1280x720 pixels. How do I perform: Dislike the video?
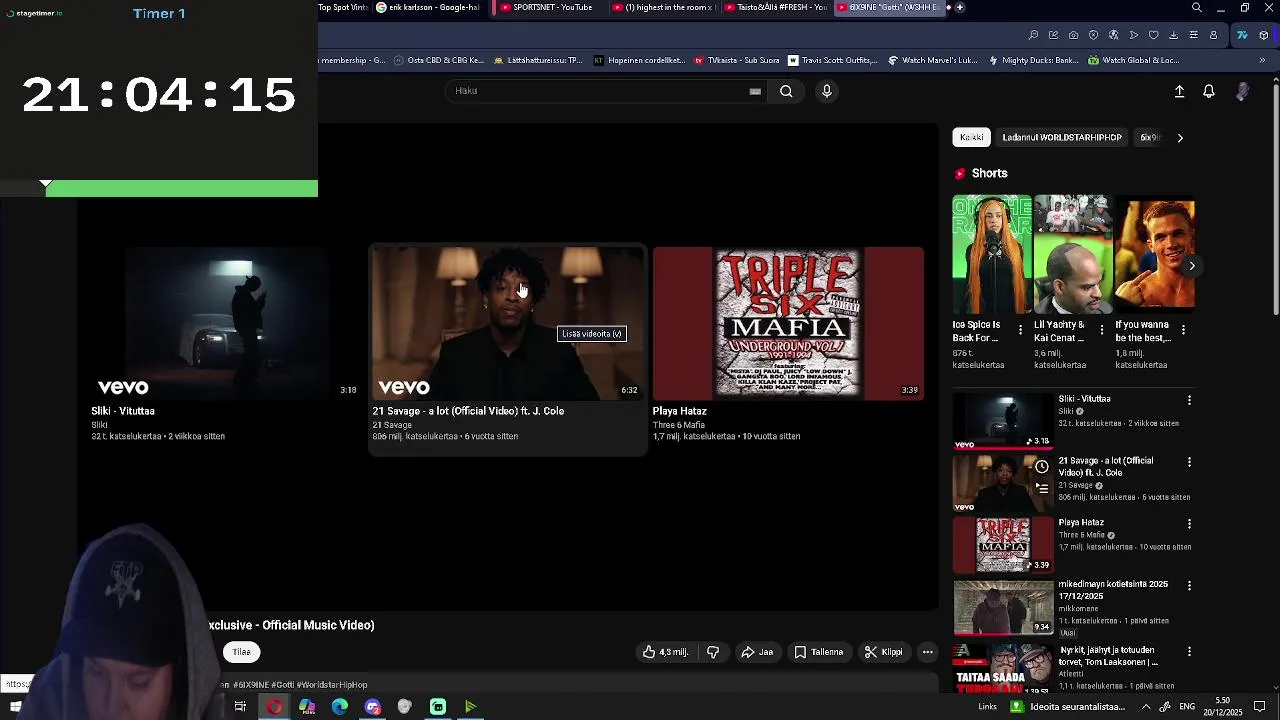(713, 652)
